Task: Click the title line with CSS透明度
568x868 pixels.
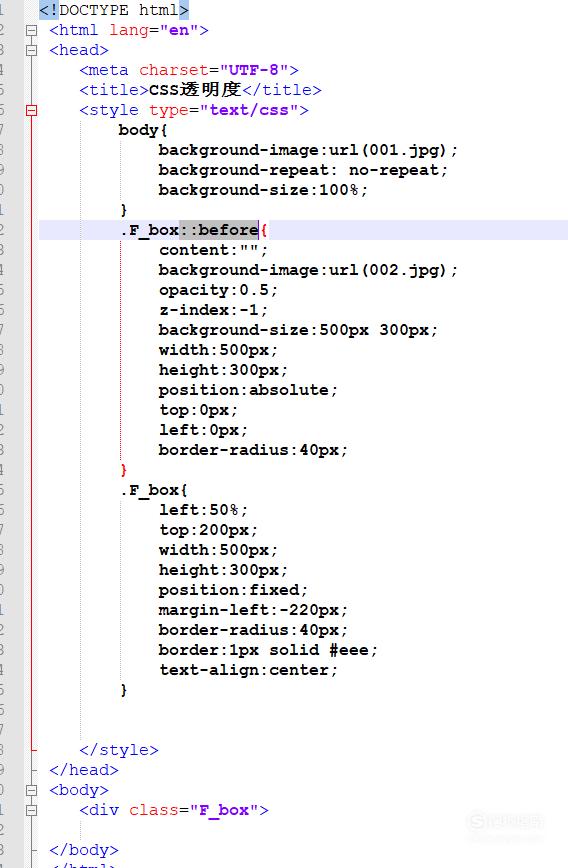Action: coord(200,90)
